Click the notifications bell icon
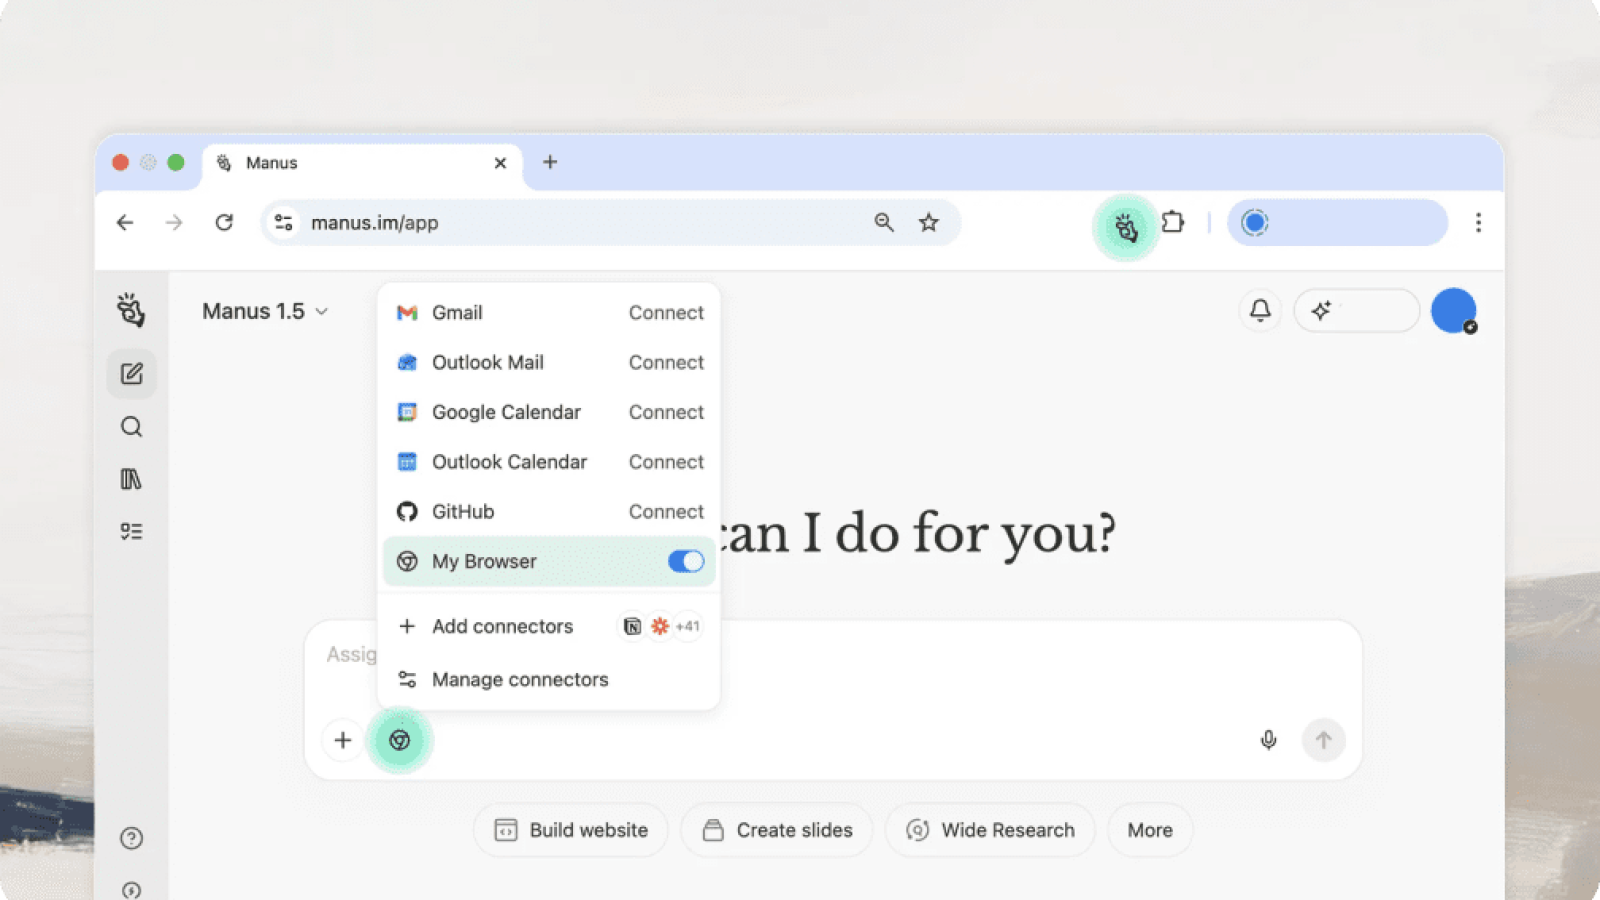 pyautogui.click(x=1260, y=311)
